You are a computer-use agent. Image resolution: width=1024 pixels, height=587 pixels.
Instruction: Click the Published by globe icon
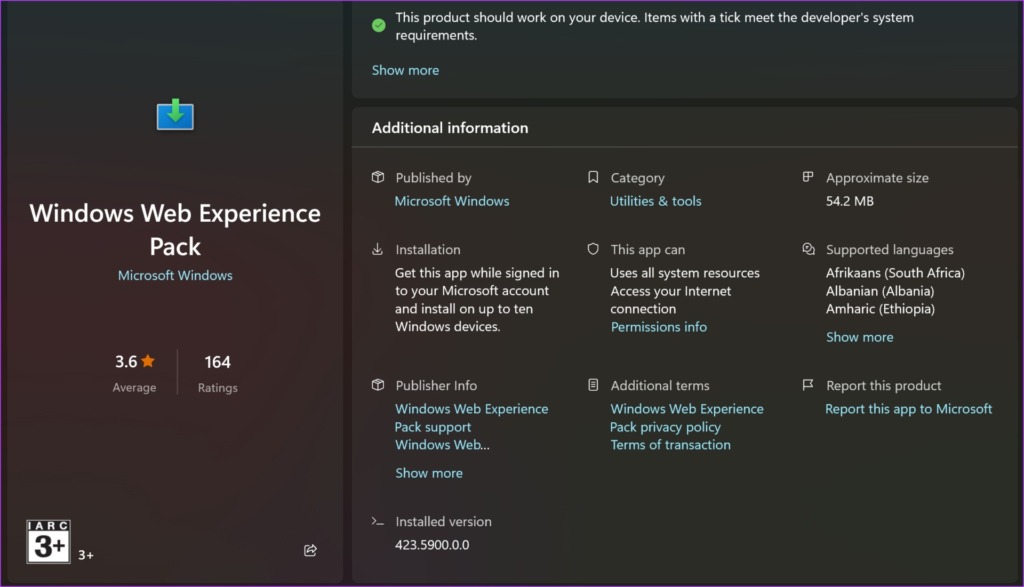378,177
